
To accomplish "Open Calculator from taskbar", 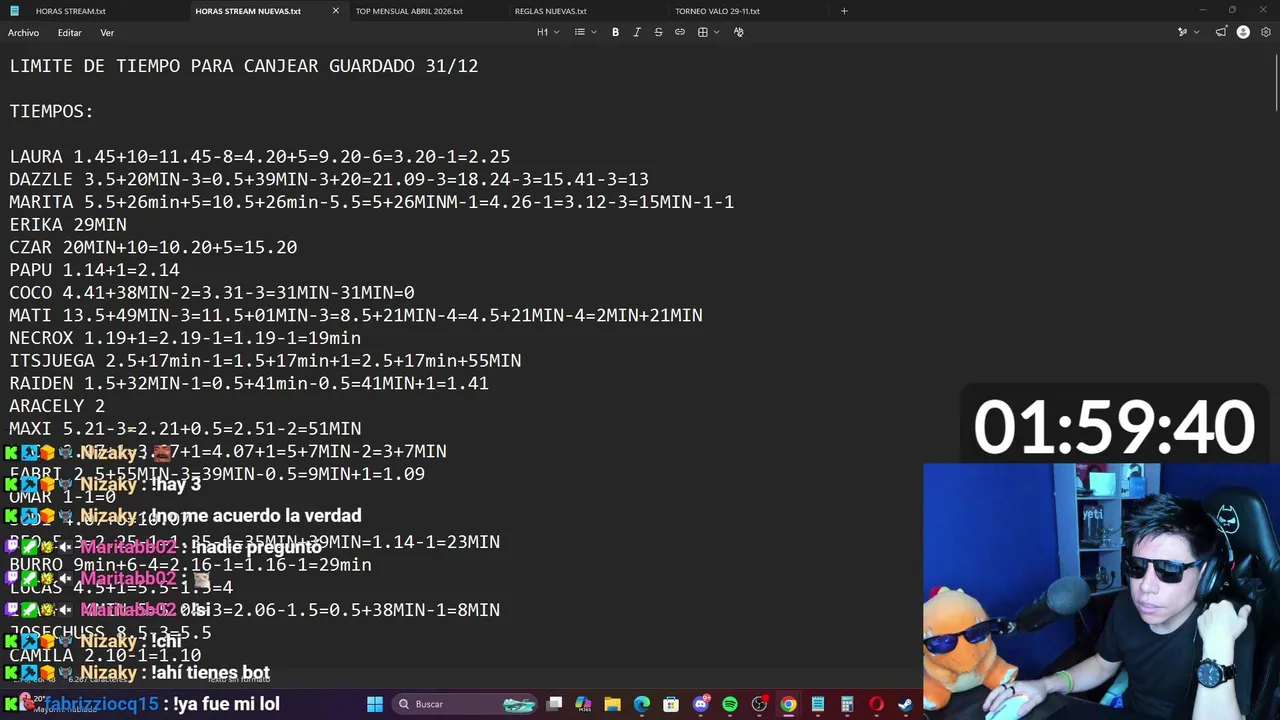I will pyautogui.click(x=847, y=704).
